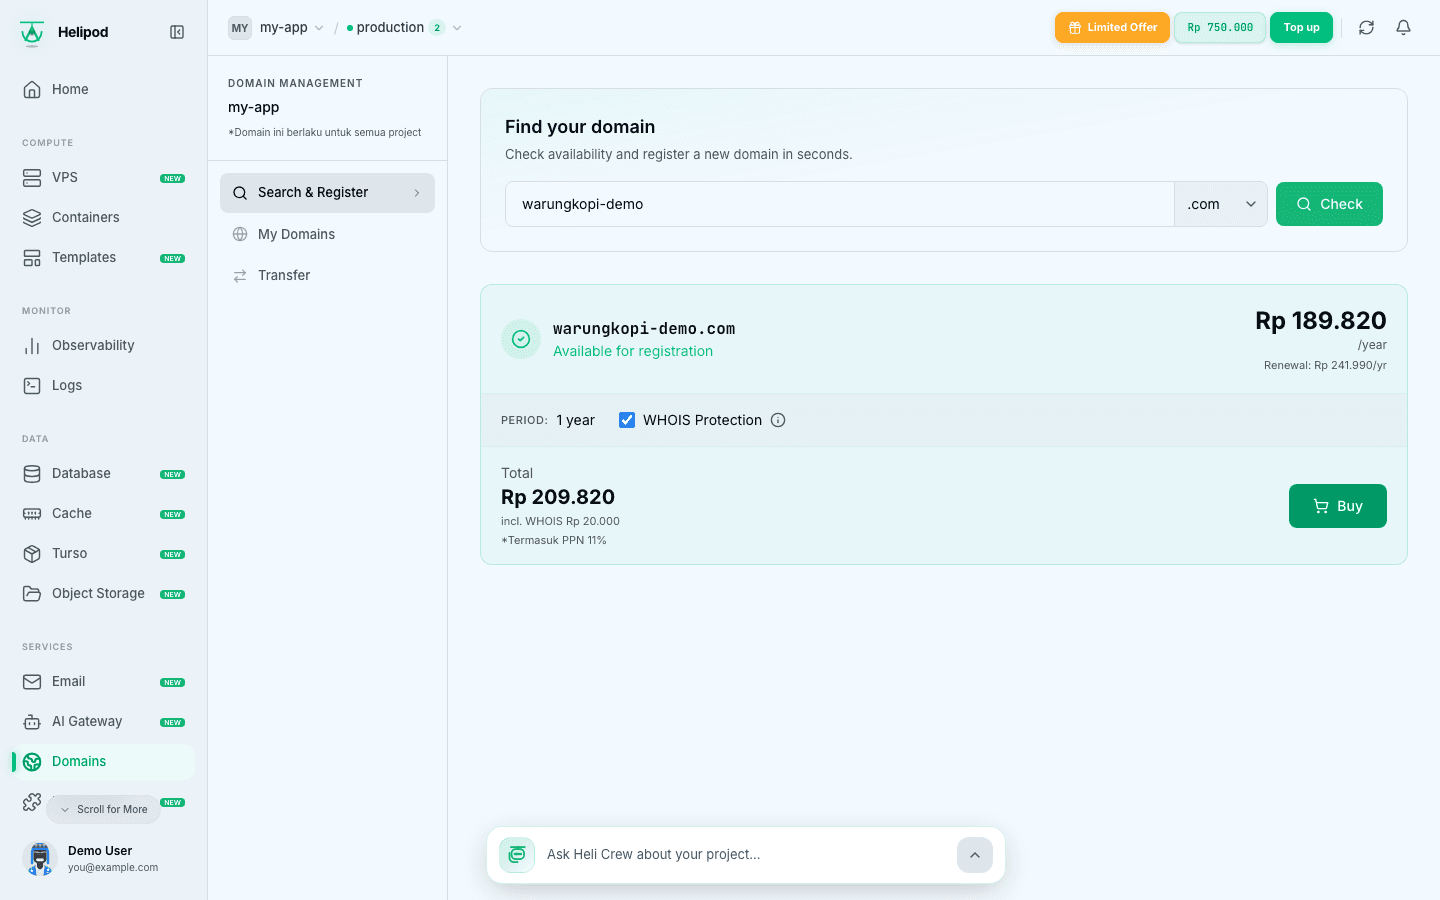Click the Buy button
Viewport: 1440px width, 900px height.
[x=1337, y=506]
